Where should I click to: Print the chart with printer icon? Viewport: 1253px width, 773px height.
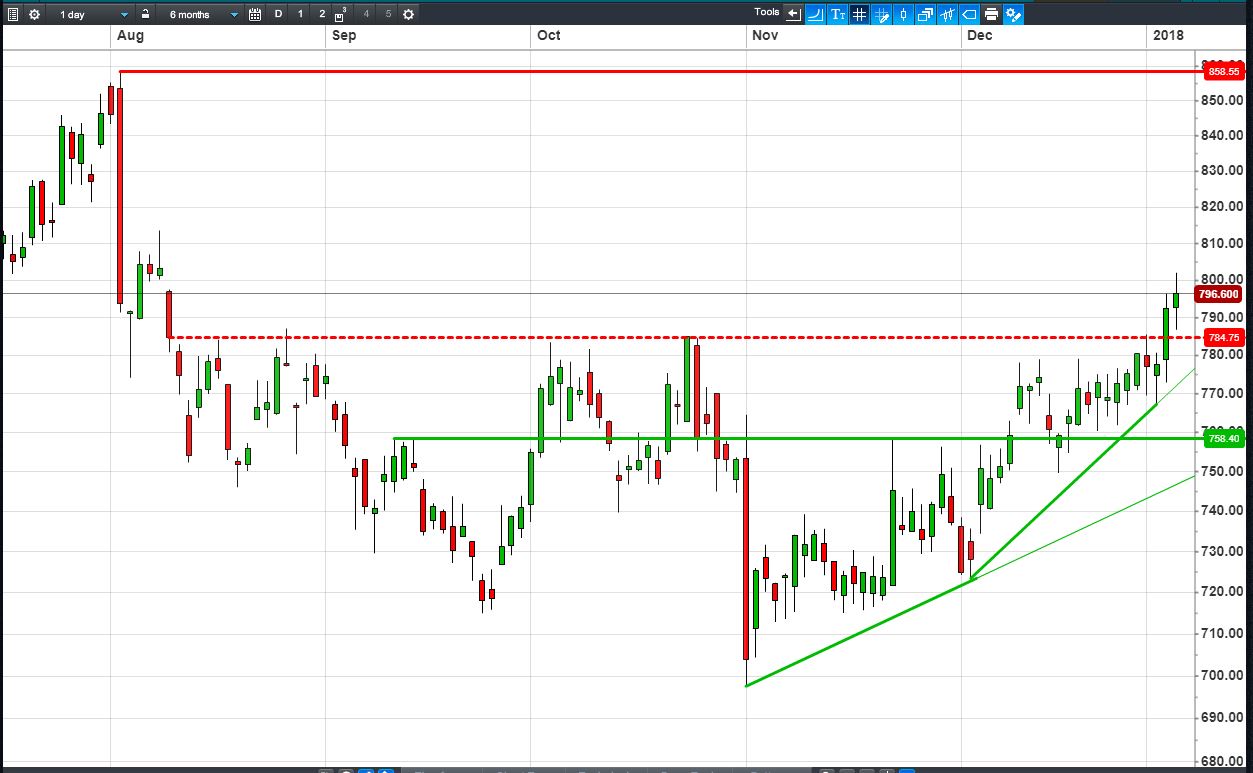[x=991, y=14]
